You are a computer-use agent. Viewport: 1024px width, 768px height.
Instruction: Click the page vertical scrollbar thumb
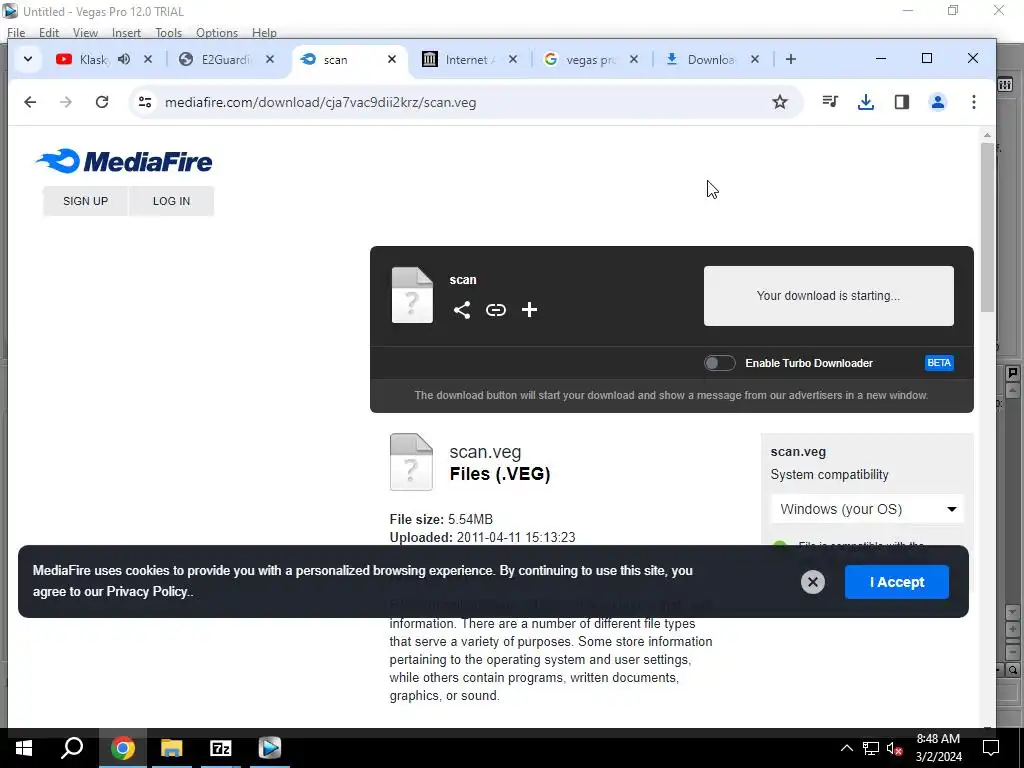[x=987, y=227]
